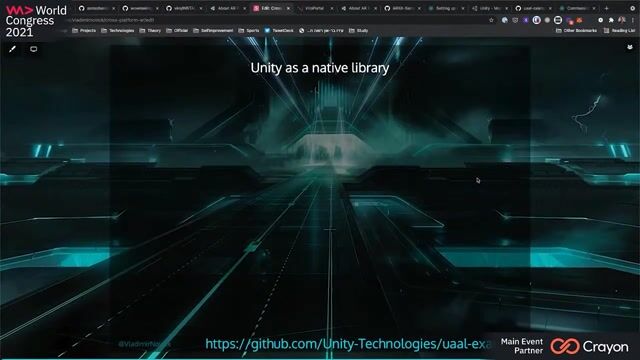Image resolution: width=640 pixels, height=360 pixels.
Task: Close the ViroPortal tab
Action: click(x=332, y=8)
